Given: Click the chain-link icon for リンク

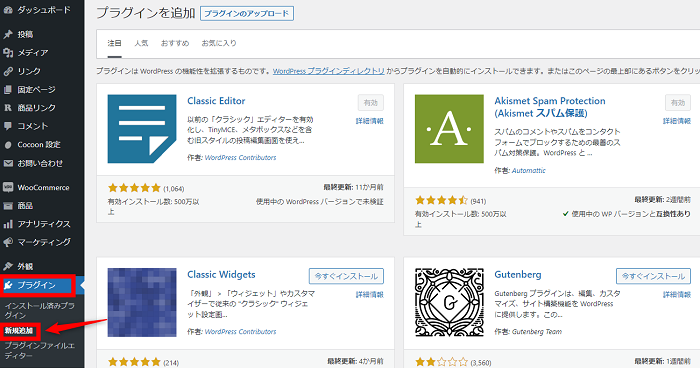Looking at the screenshot, I should [8, 71].
